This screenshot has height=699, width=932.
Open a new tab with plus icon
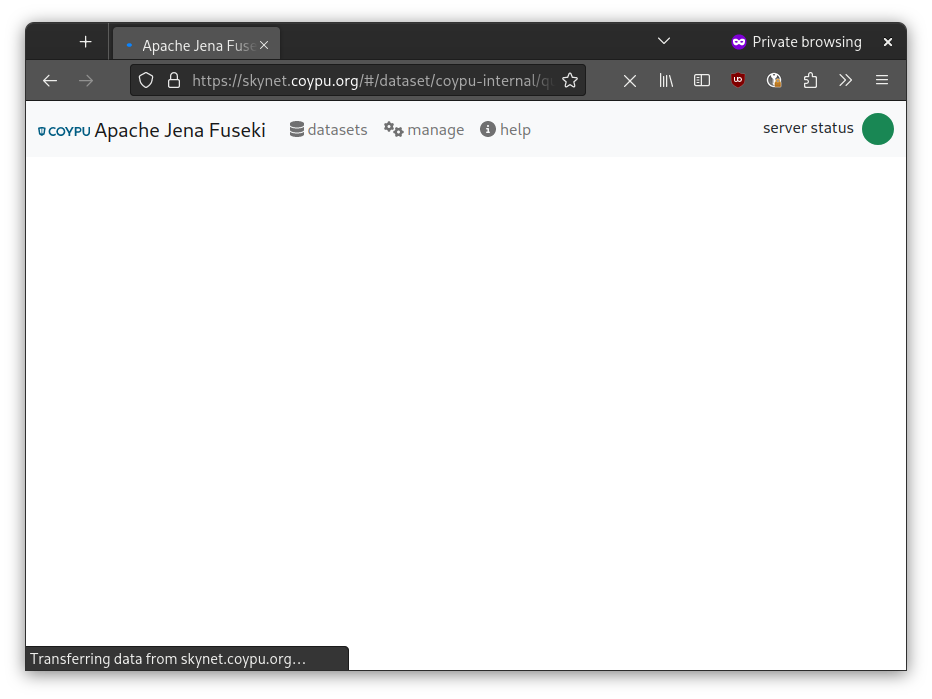coord(86,42)
